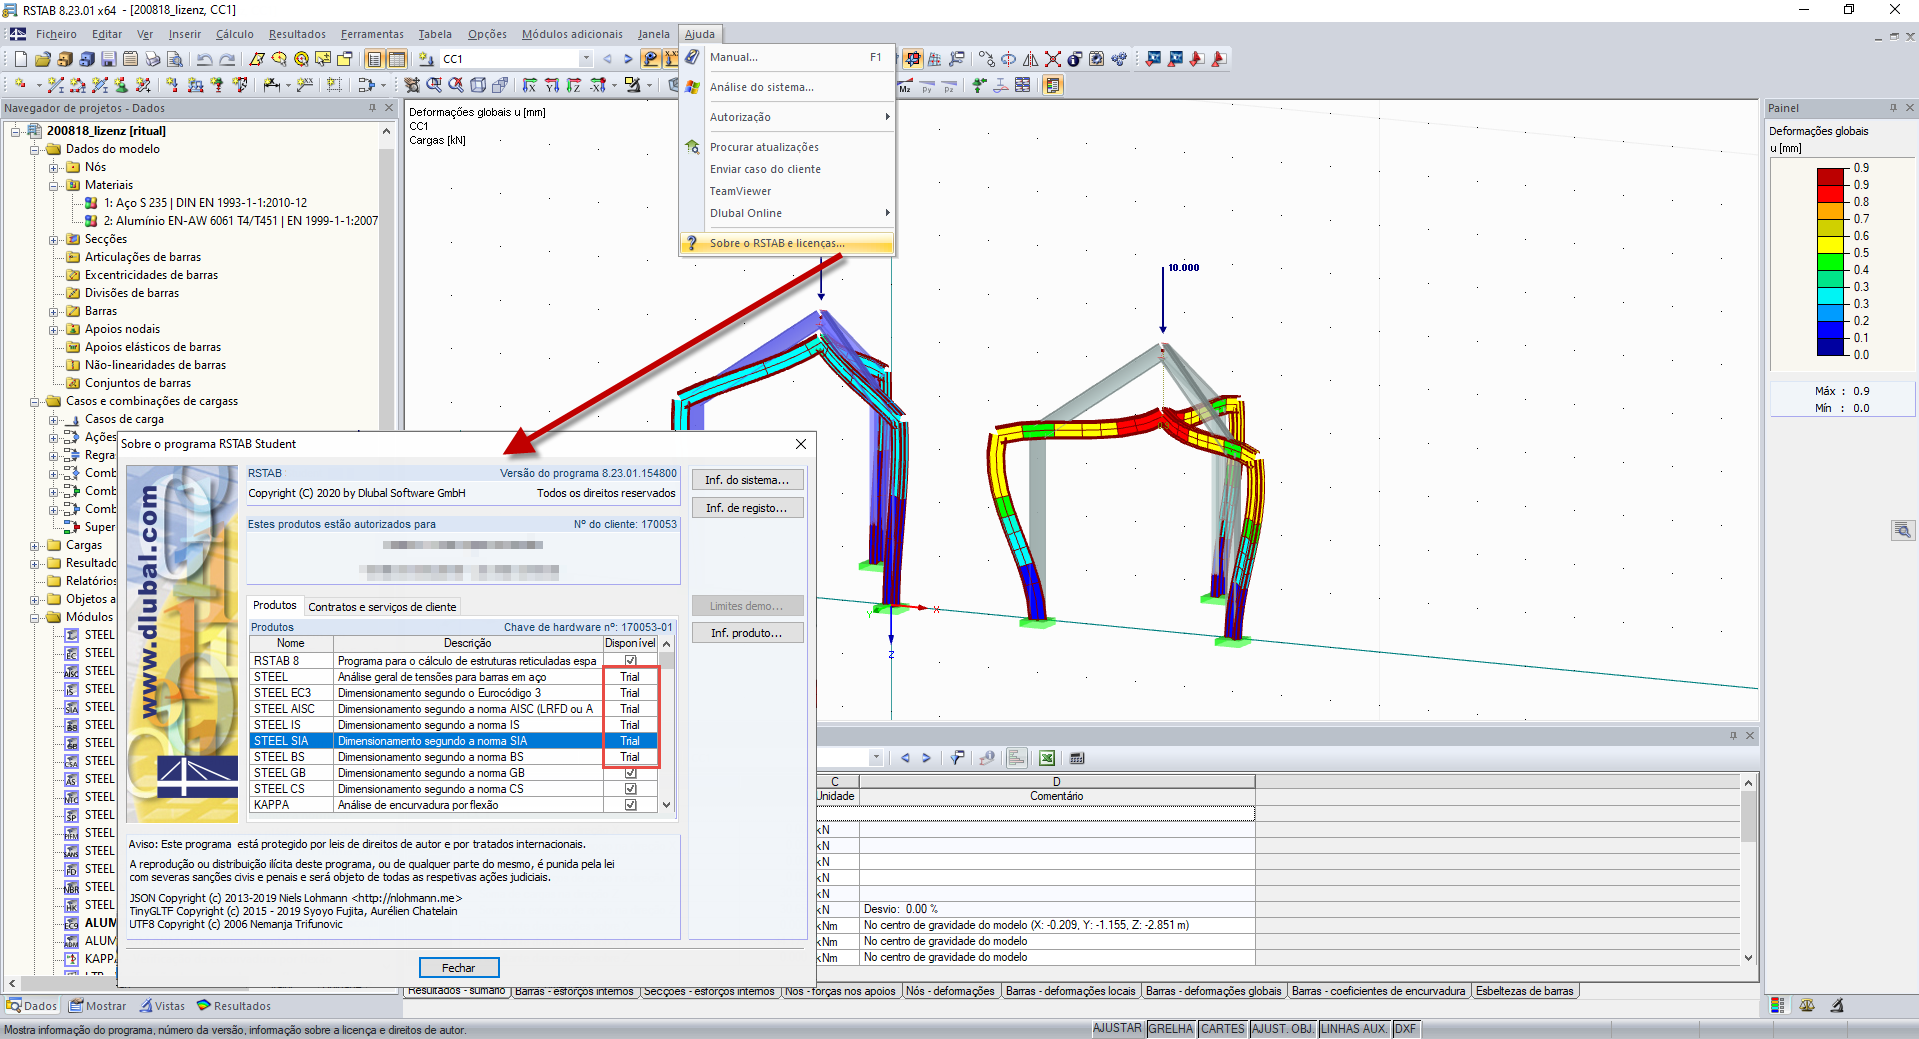Undo the last action with the Undo arrow
This screenshot has height=1039, width=1919.
point(204,59)
